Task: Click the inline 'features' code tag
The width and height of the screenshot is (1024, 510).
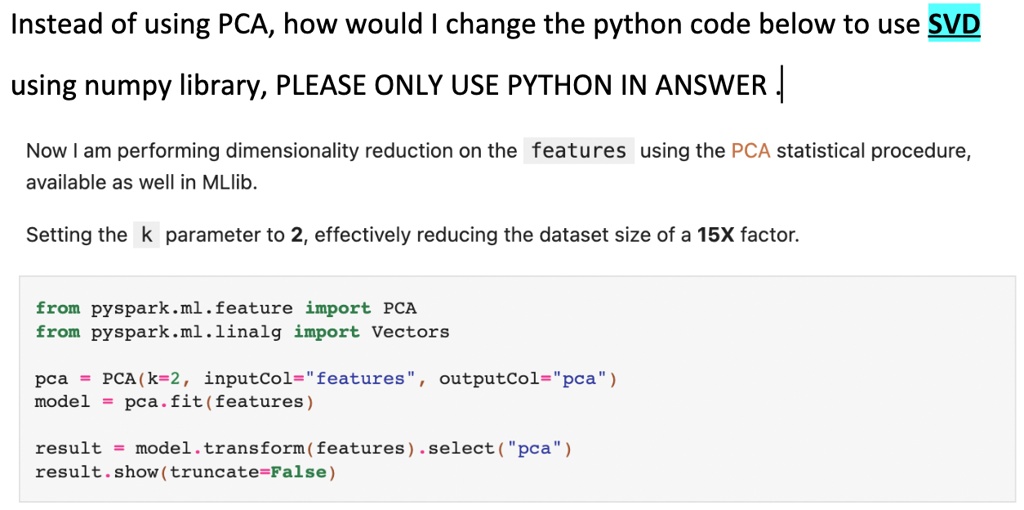Action: click(x=579, y=151)
